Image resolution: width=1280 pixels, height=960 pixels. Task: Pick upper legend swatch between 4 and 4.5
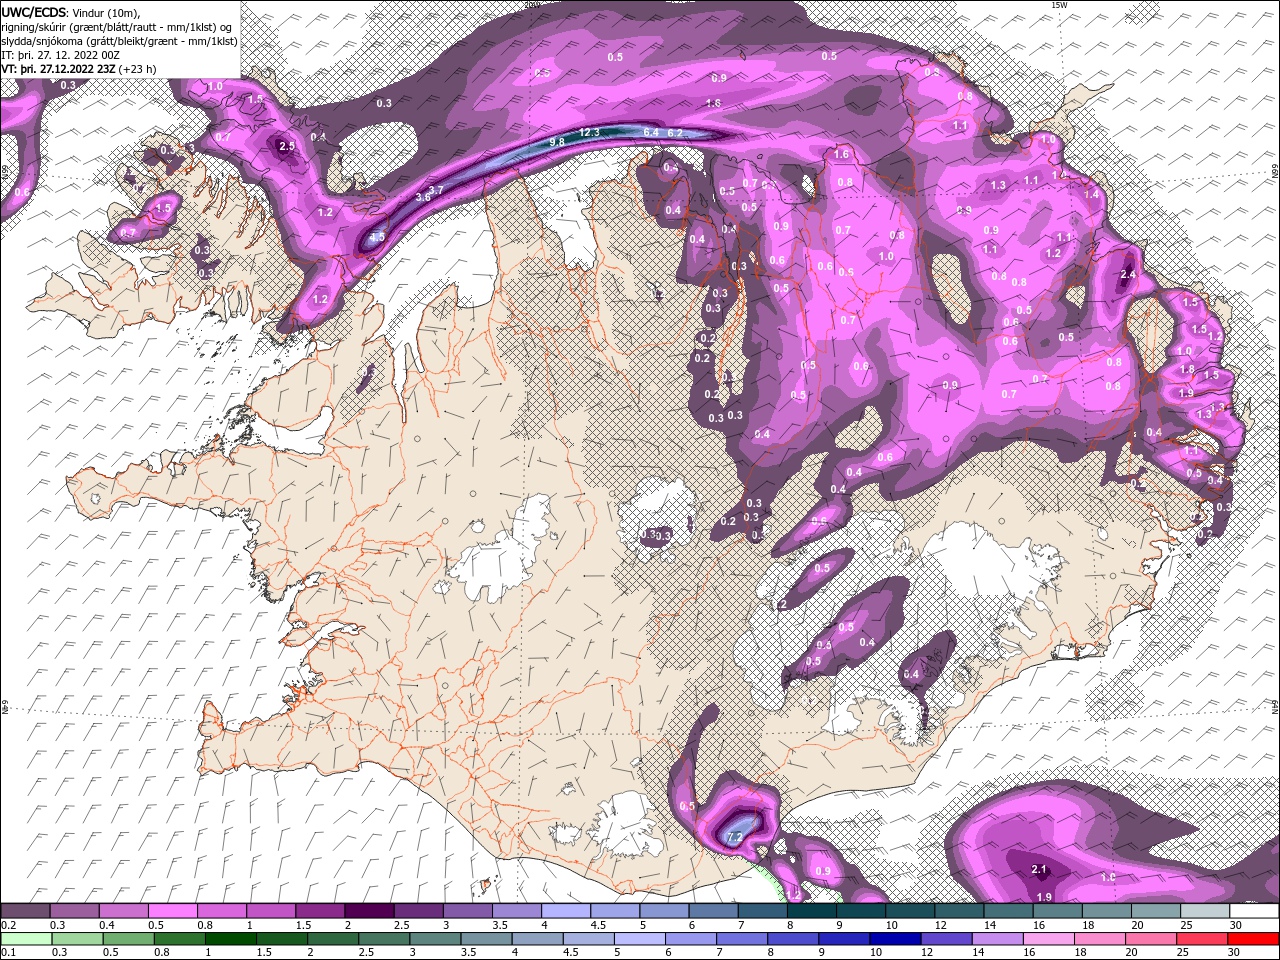point(565,911)
